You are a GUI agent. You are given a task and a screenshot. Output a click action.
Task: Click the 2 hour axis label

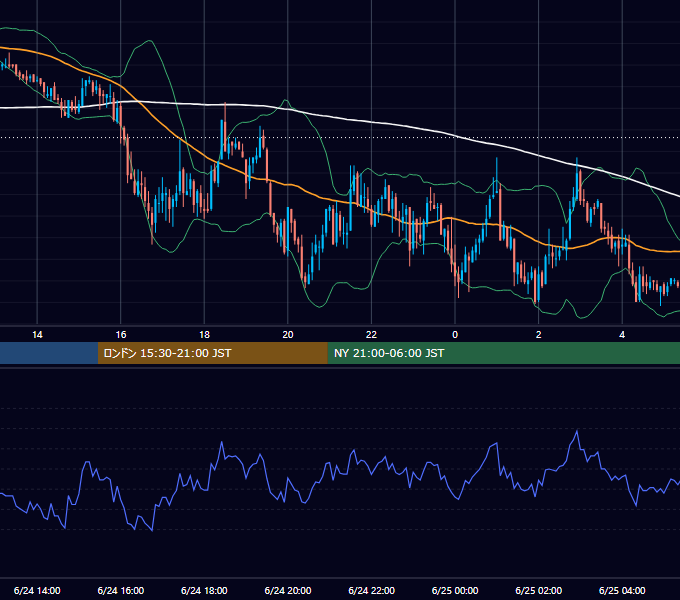(539, 335)
